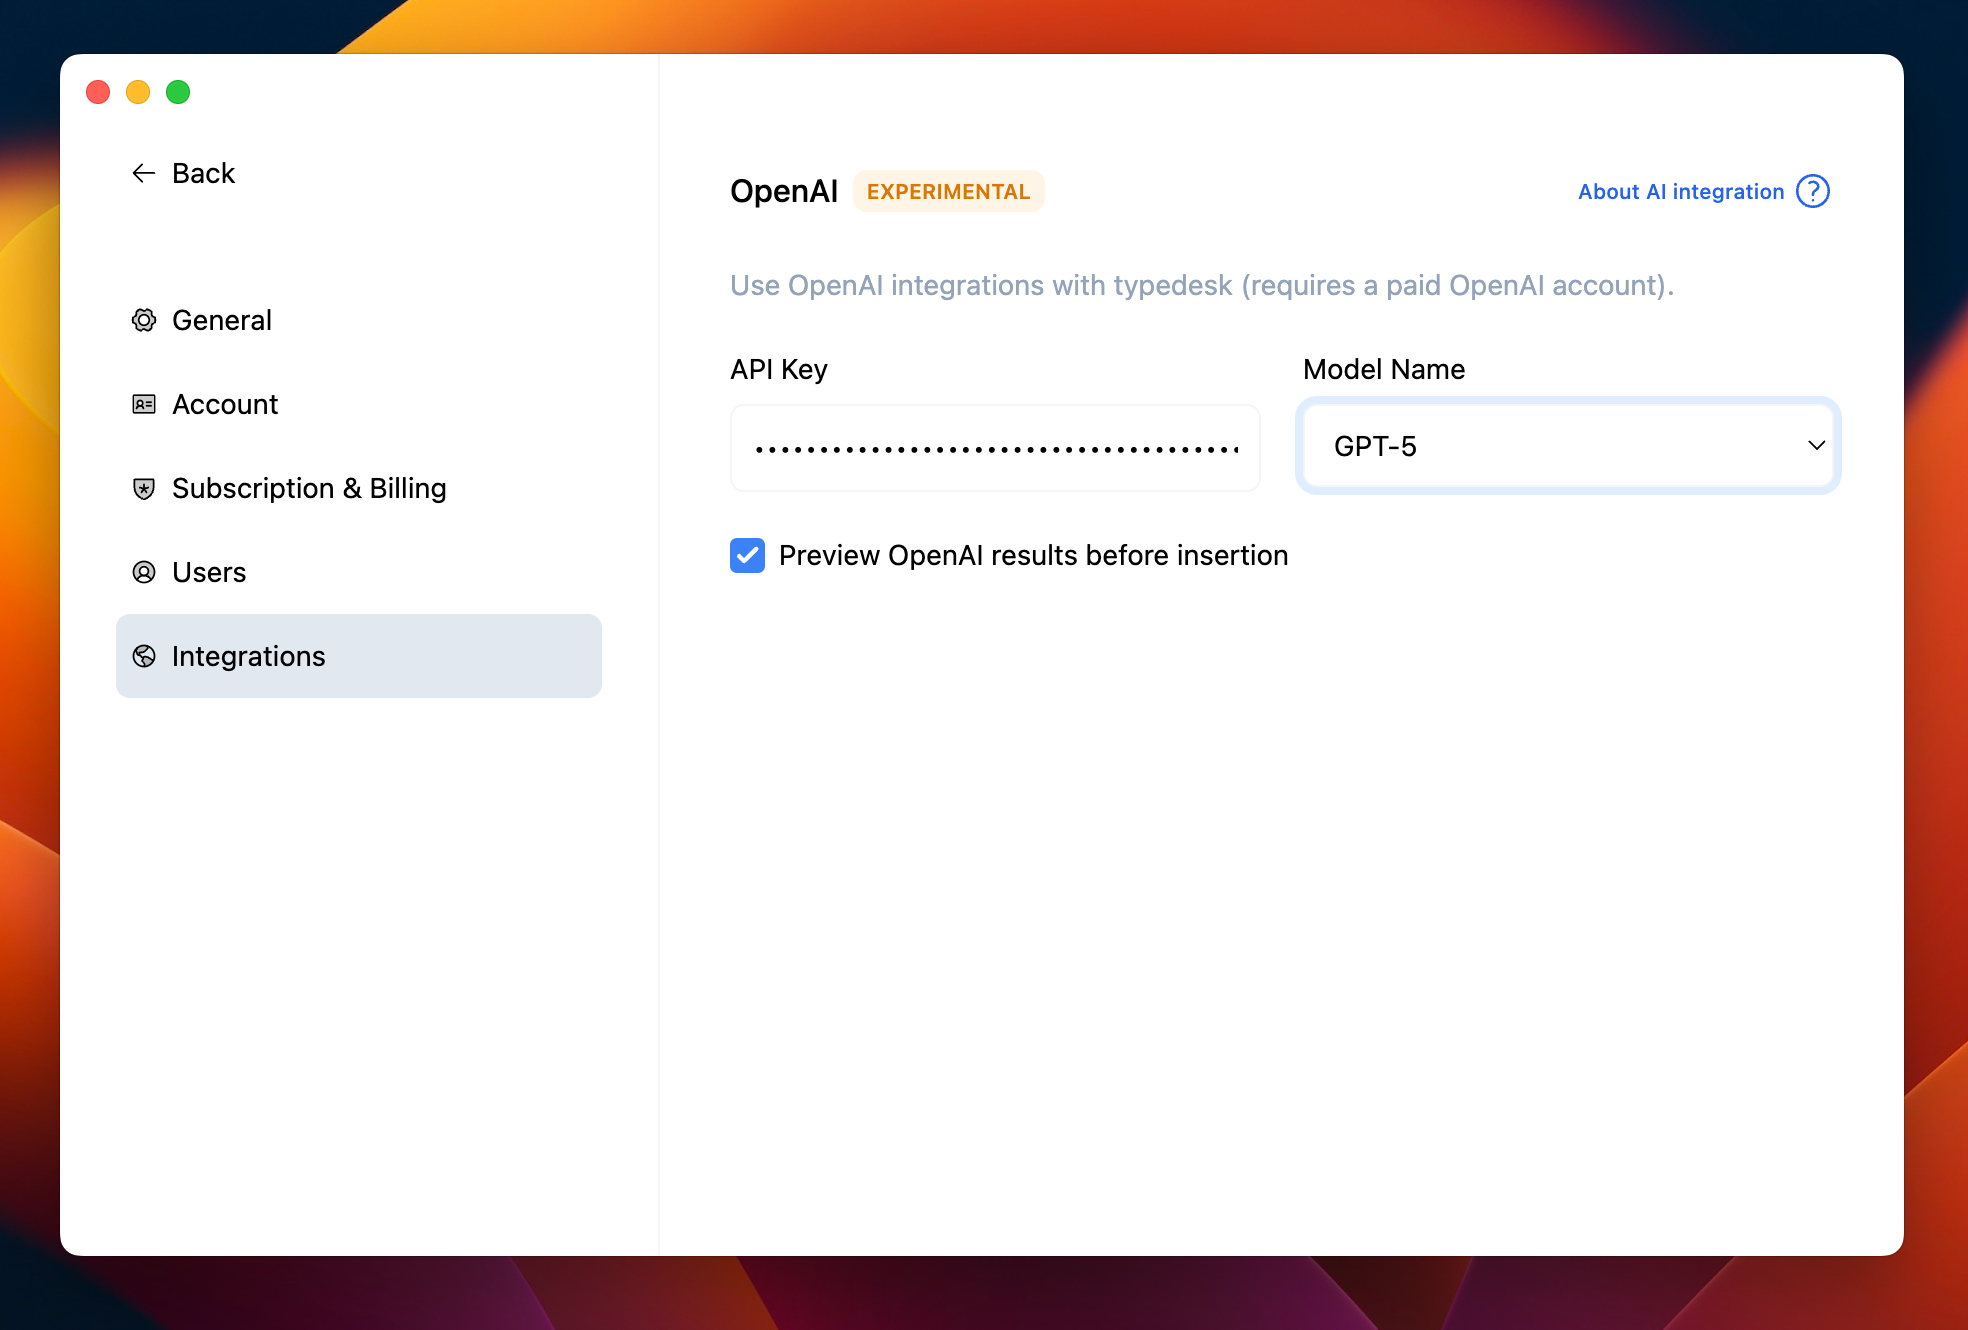
Task: Switch to the Account section
Action: 225,404
